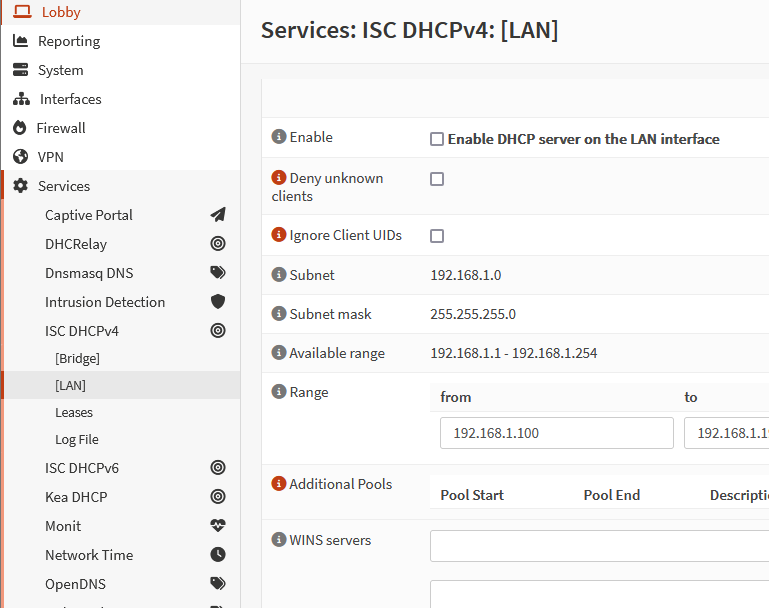Viewport: 769px width, 608px height.
Task: Click the WINS servers first input field
Action: pyautogui.click(x=599, y=546)
